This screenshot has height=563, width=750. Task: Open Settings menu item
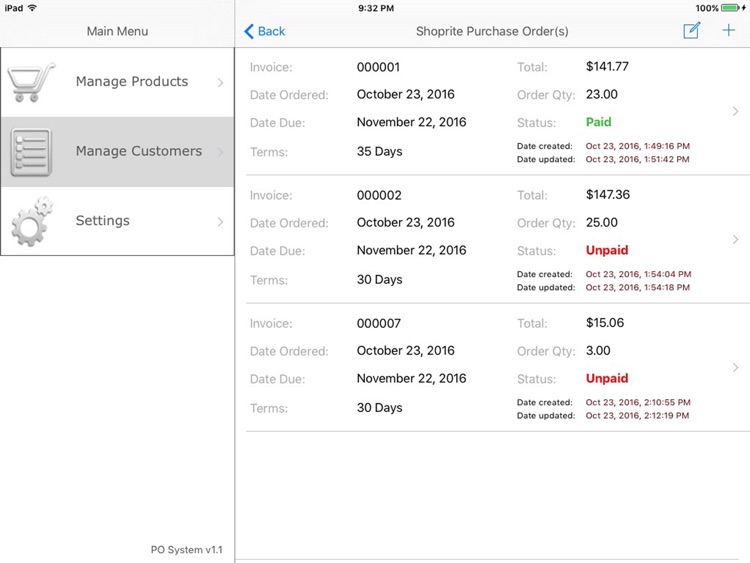coord(117,221)
